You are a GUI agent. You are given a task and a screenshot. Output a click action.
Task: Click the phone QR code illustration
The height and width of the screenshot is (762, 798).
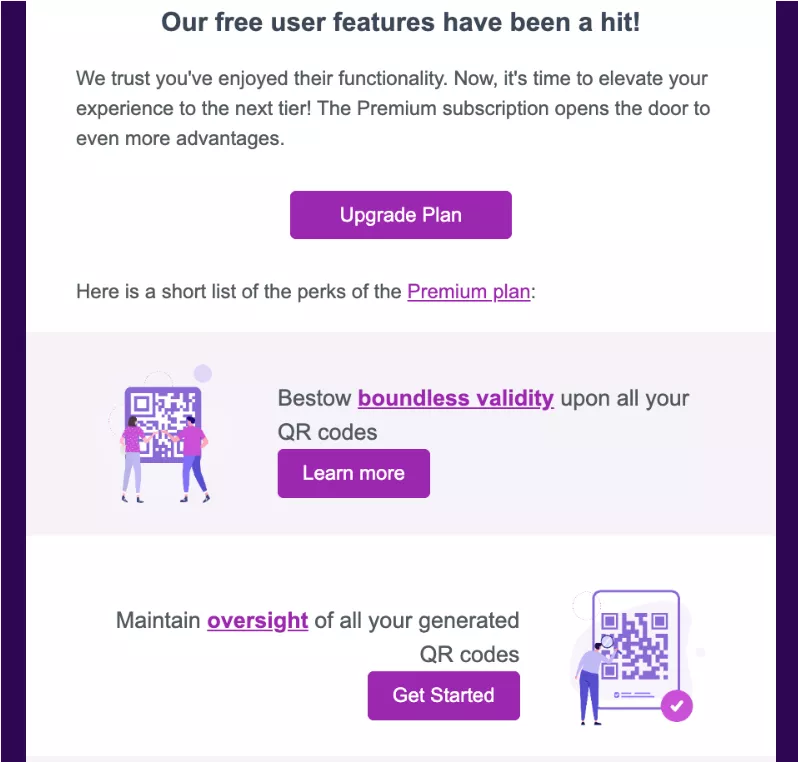coord(637,657)
